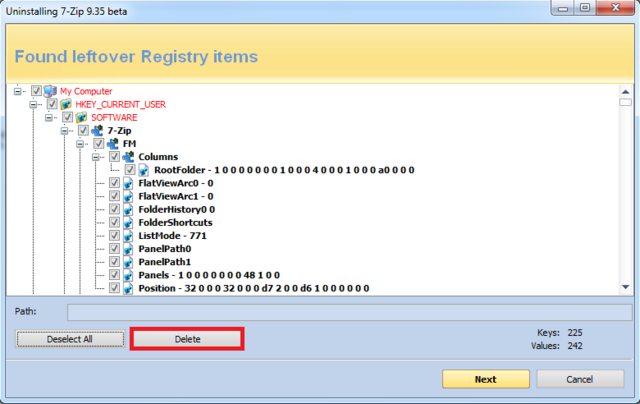
Task: Uncheck the FlatViewArc0 checkbox
Action: point(114,182)
